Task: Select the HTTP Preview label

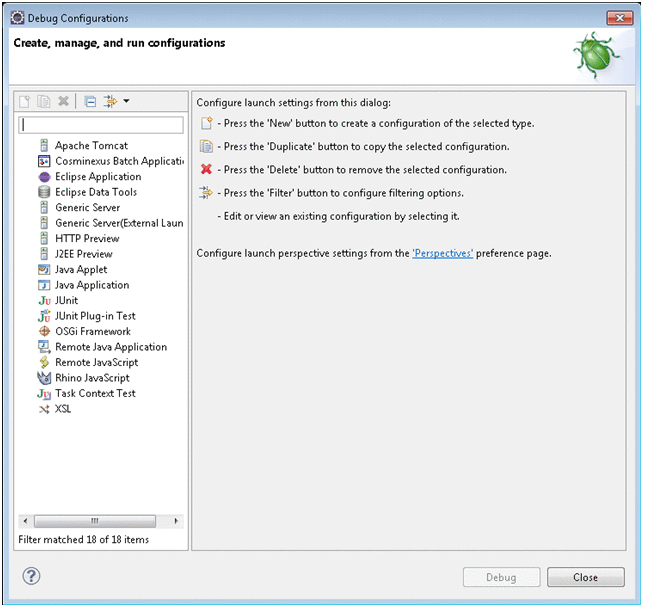Action: pos(87,239)
